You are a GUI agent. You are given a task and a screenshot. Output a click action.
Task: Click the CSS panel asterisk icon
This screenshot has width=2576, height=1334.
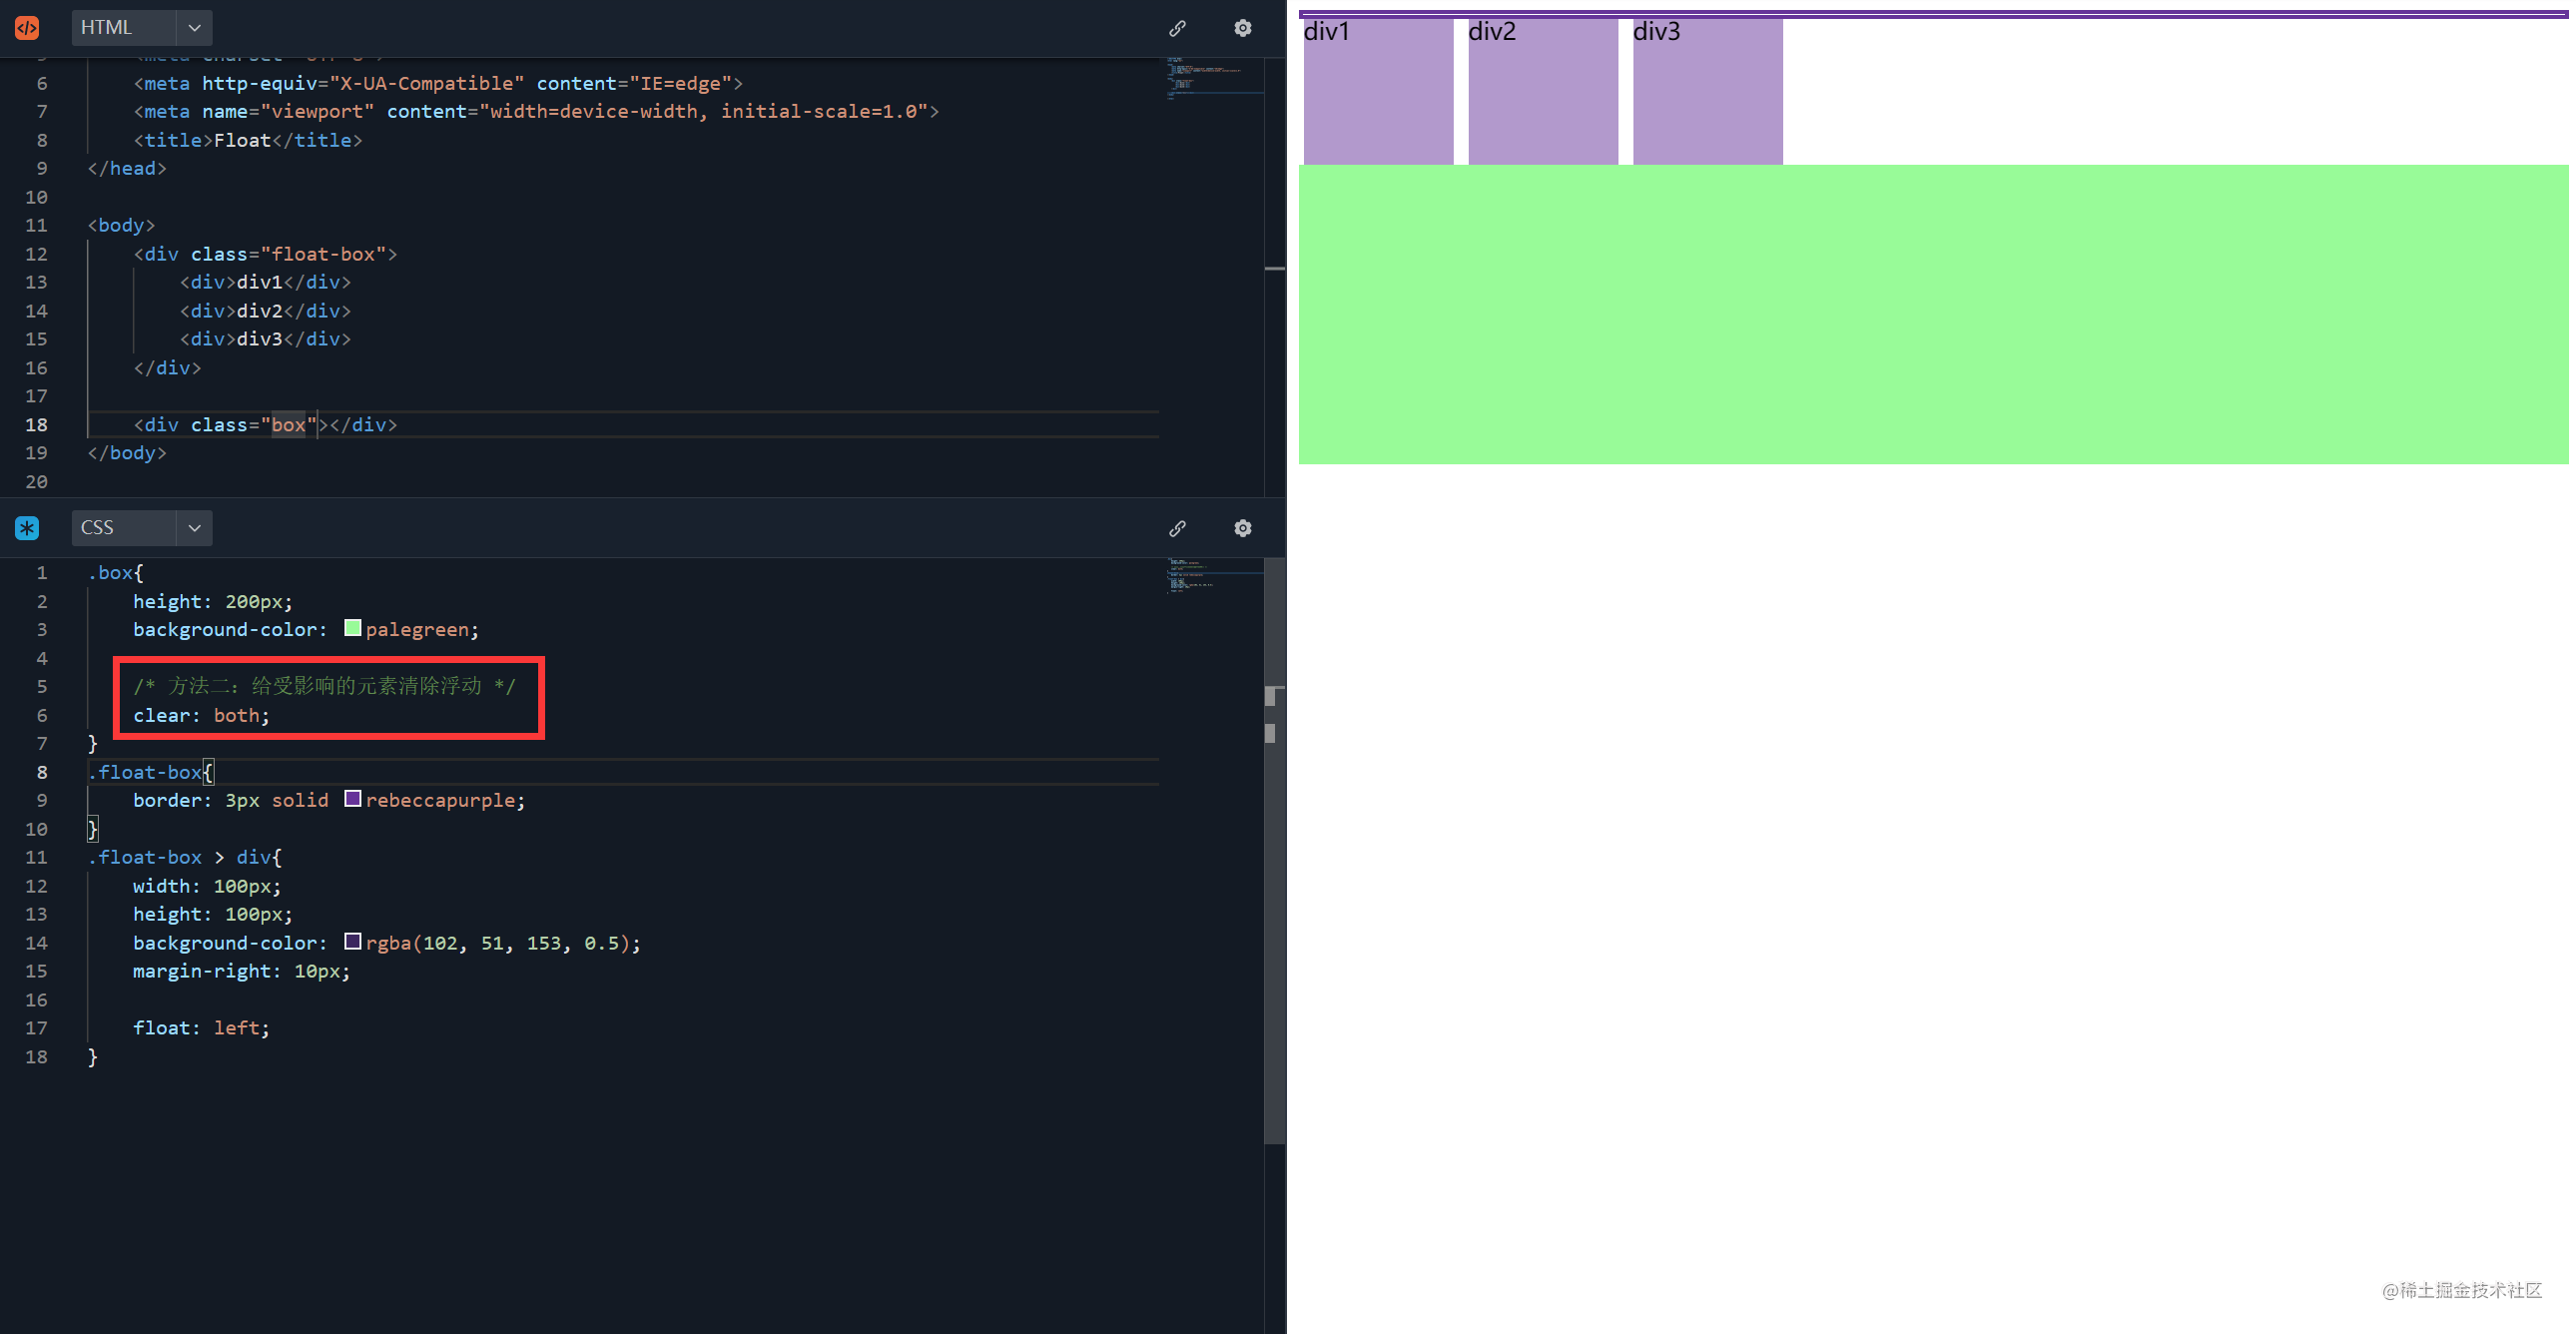pos(27,528)
